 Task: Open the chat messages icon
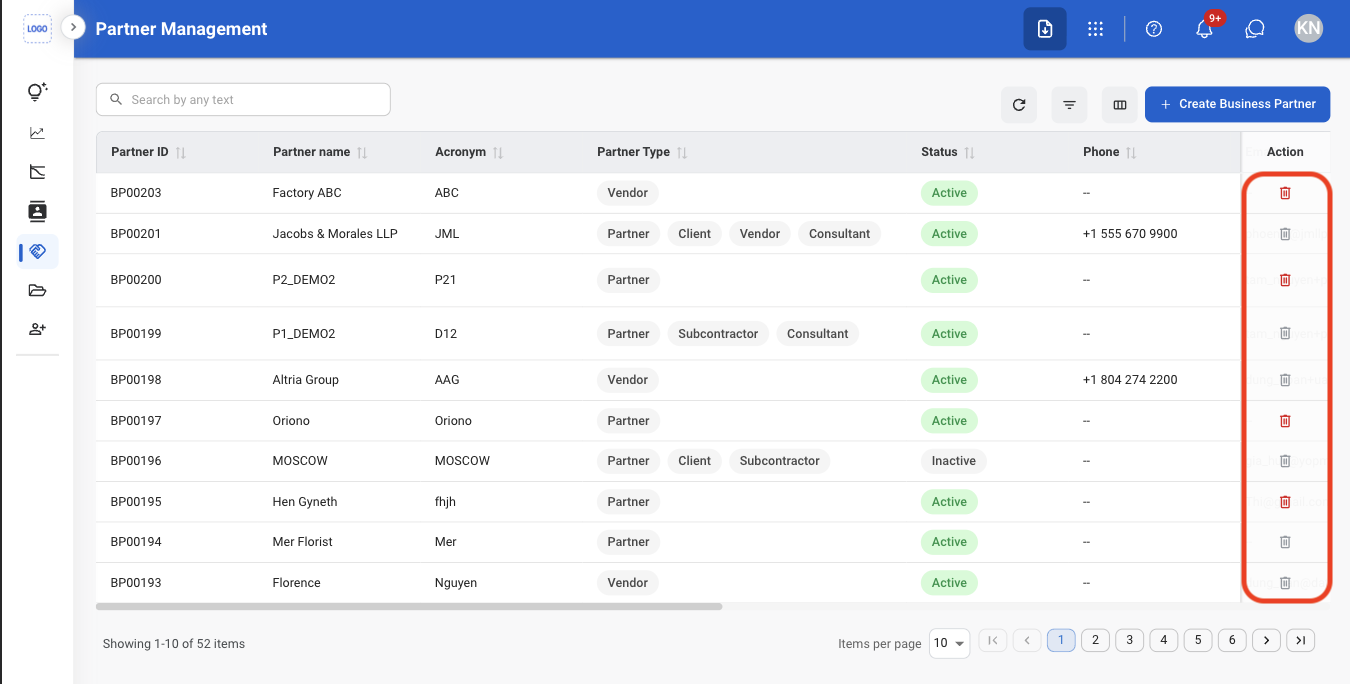(x=1255, y=29)
